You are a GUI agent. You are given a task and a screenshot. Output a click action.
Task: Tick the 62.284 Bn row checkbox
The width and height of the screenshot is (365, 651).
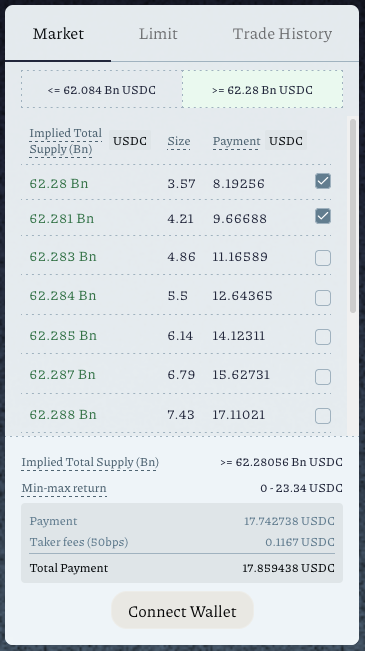point(323,298)
